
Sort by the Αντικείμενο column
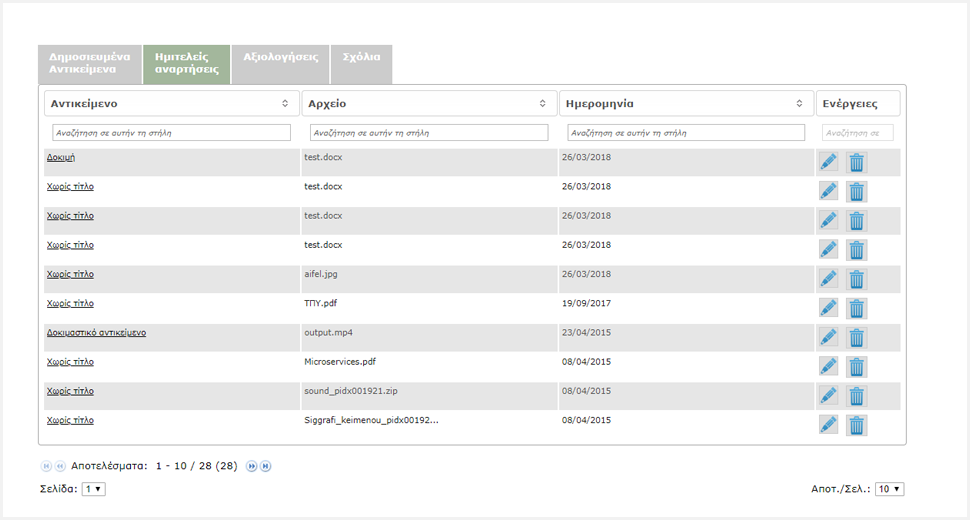(x=171, y=103)
